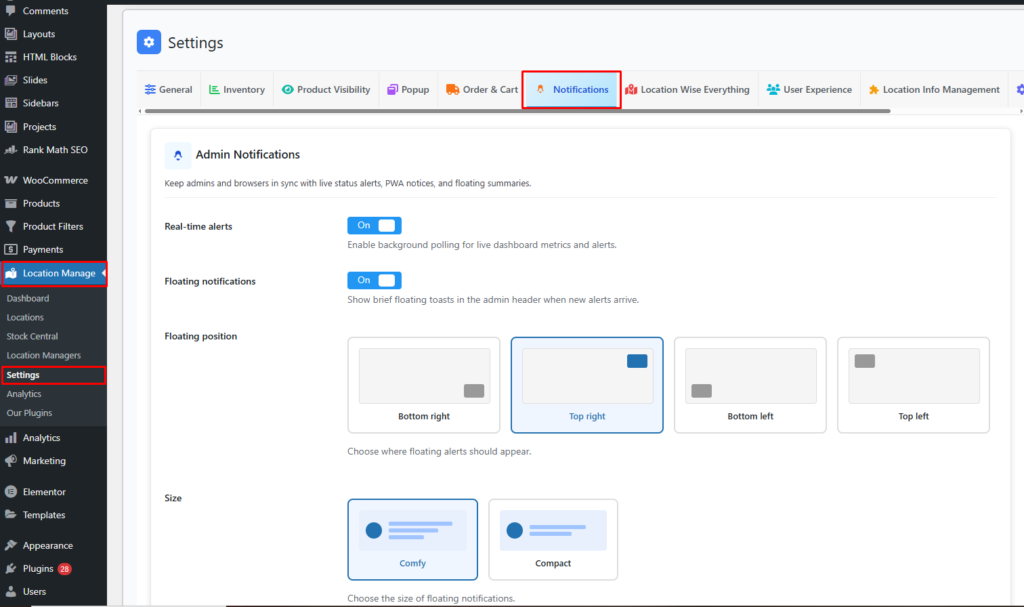Click the Elementor sidebar icon
1024x607 pixels.
pyautogui.click(x=11, y=492)
